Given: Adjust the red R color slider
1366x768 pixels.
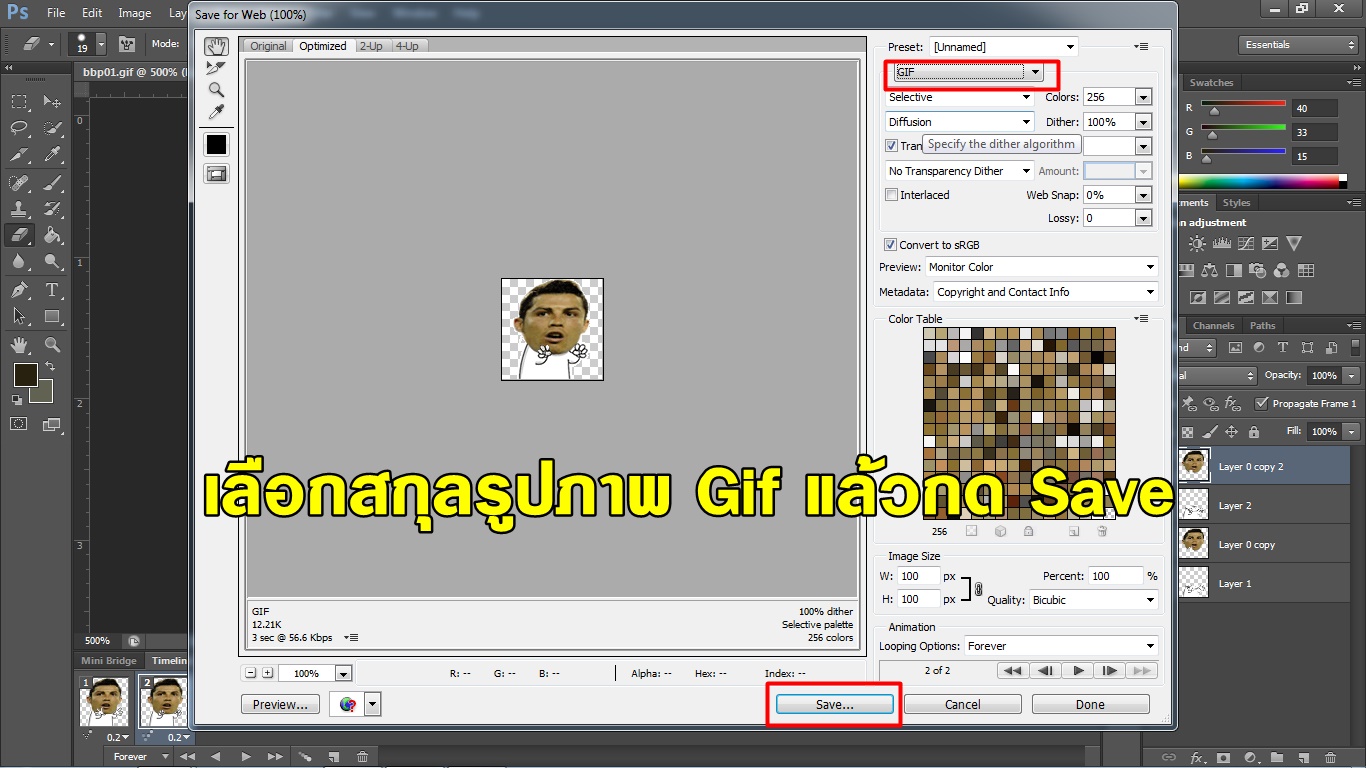Looking at the screenshot, I should tap(1214, 110).
